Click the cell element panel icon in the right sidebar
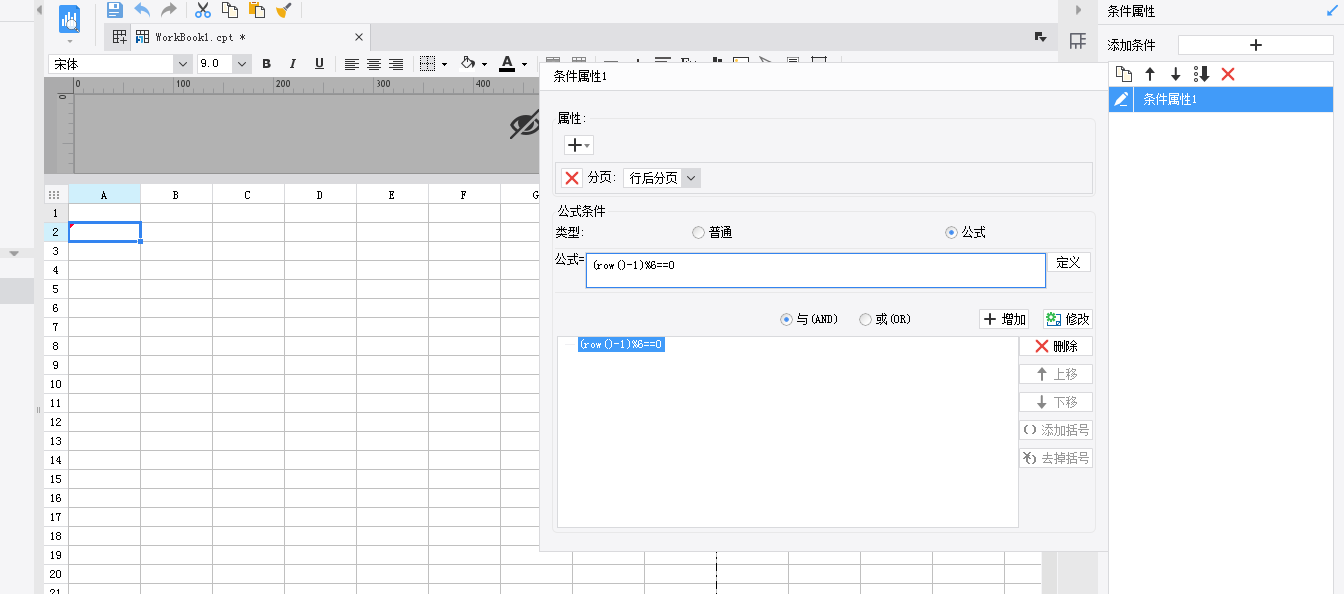Viewport: 1344px width, 594px height. click(1078, 41)
